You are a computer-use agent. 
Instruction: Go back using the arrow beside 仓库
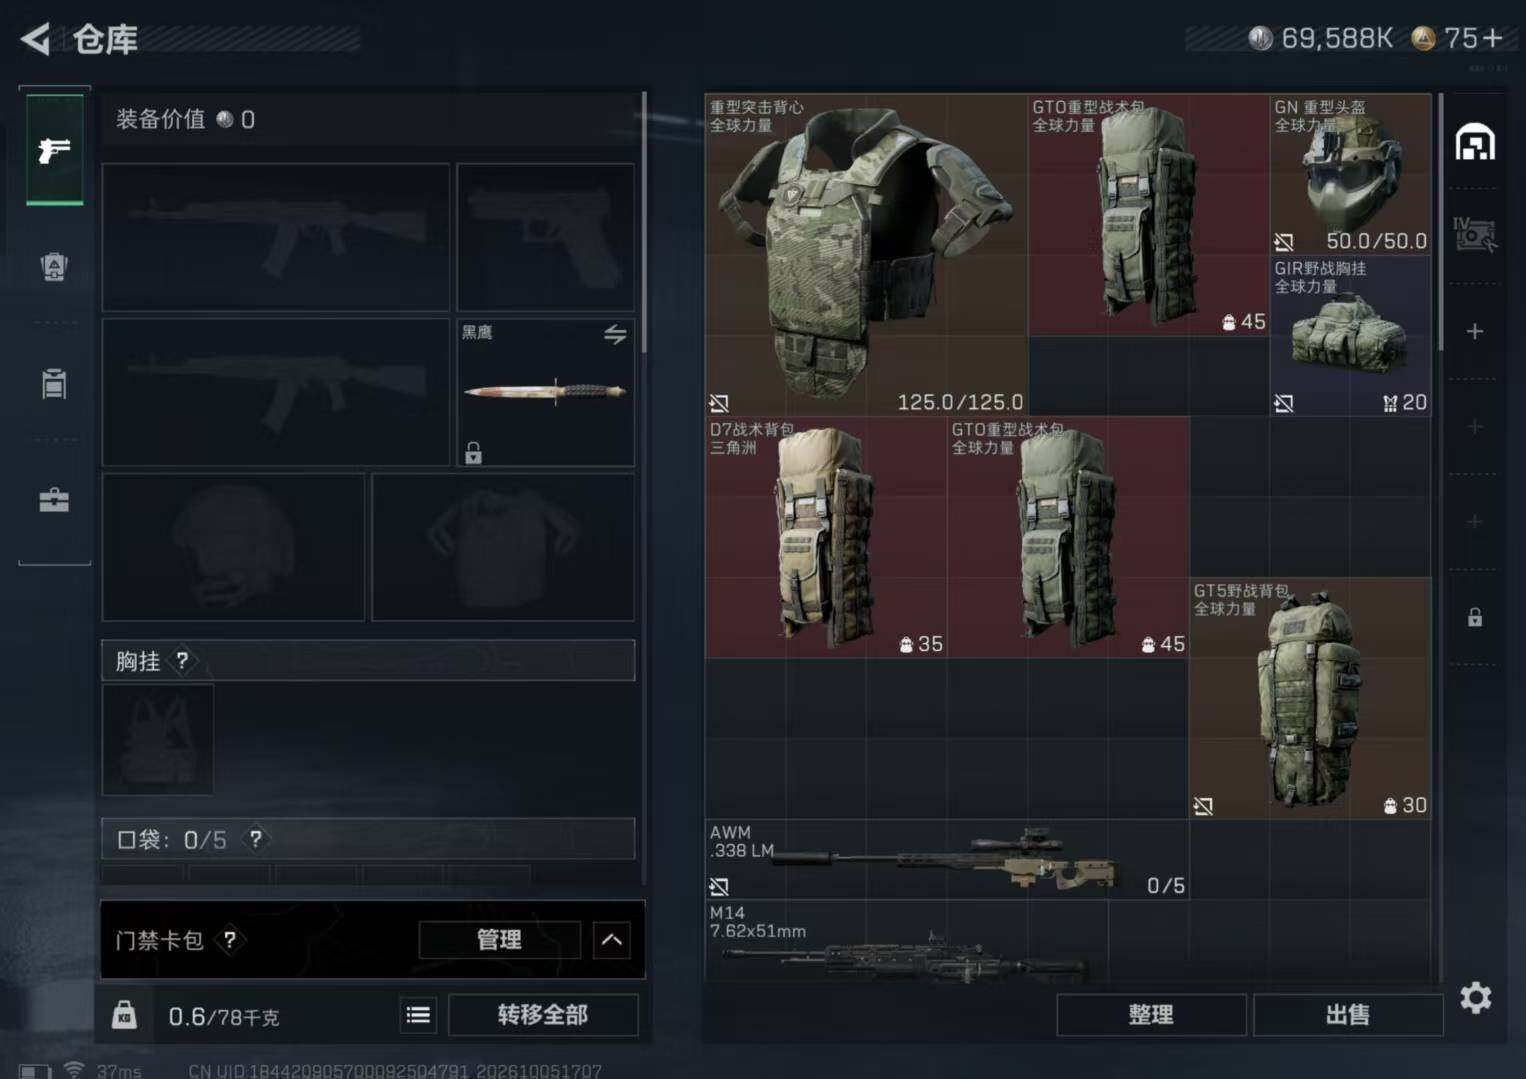pyautogui.click(x=35, y=39)
